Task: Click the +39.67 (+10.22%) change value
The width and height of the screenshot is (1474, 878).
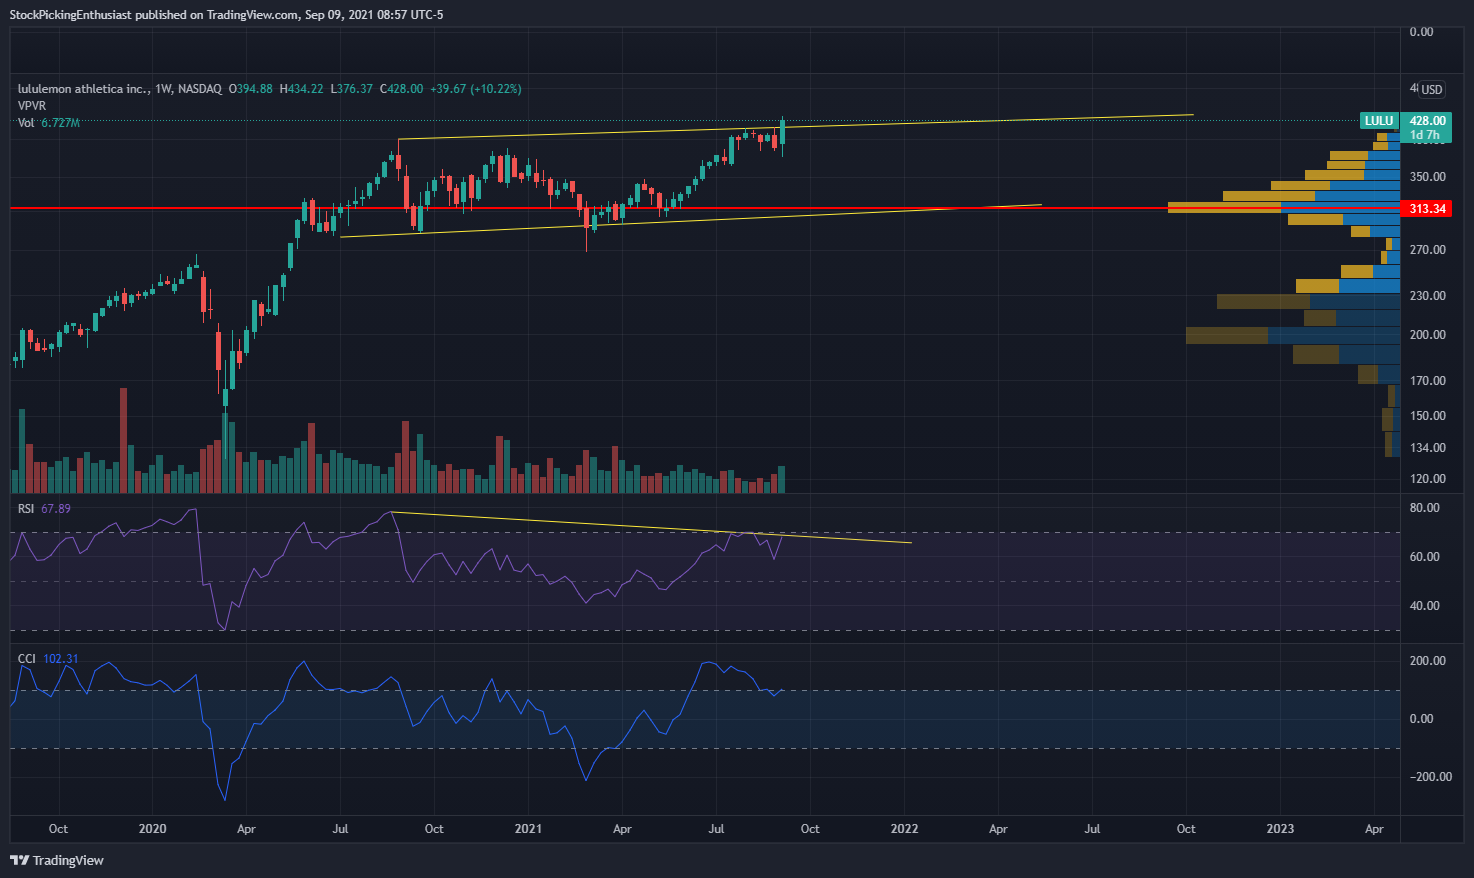Action: click(x=475, y=89)
